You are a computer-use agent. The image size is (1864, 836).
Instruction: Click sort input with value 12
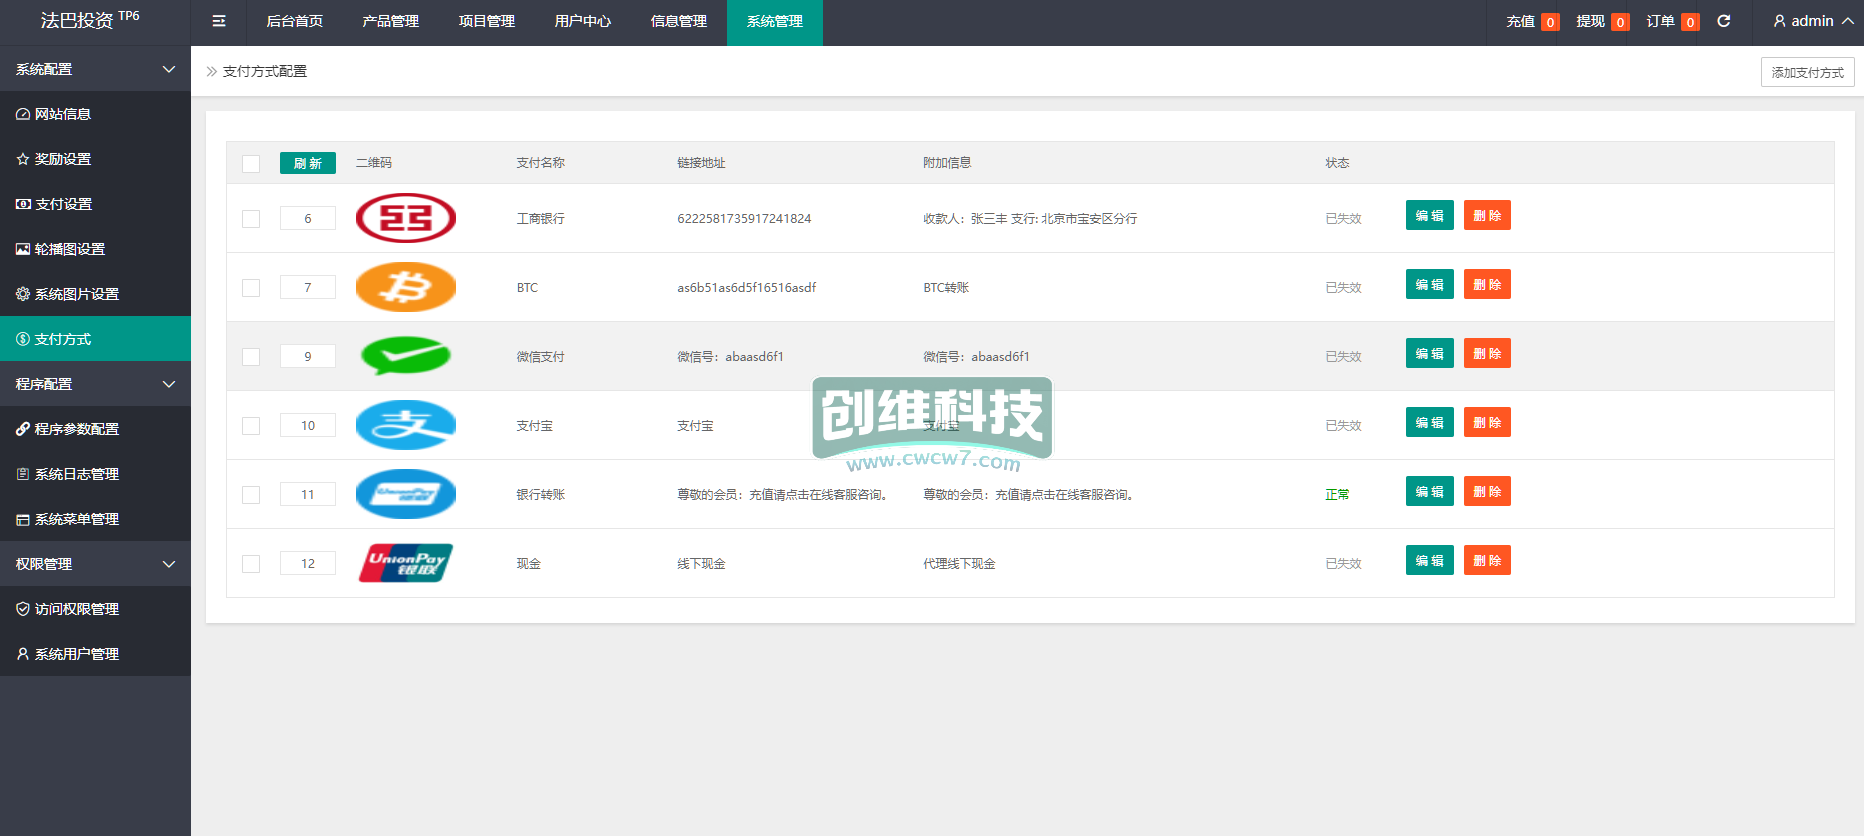click(x=308, y=563)
